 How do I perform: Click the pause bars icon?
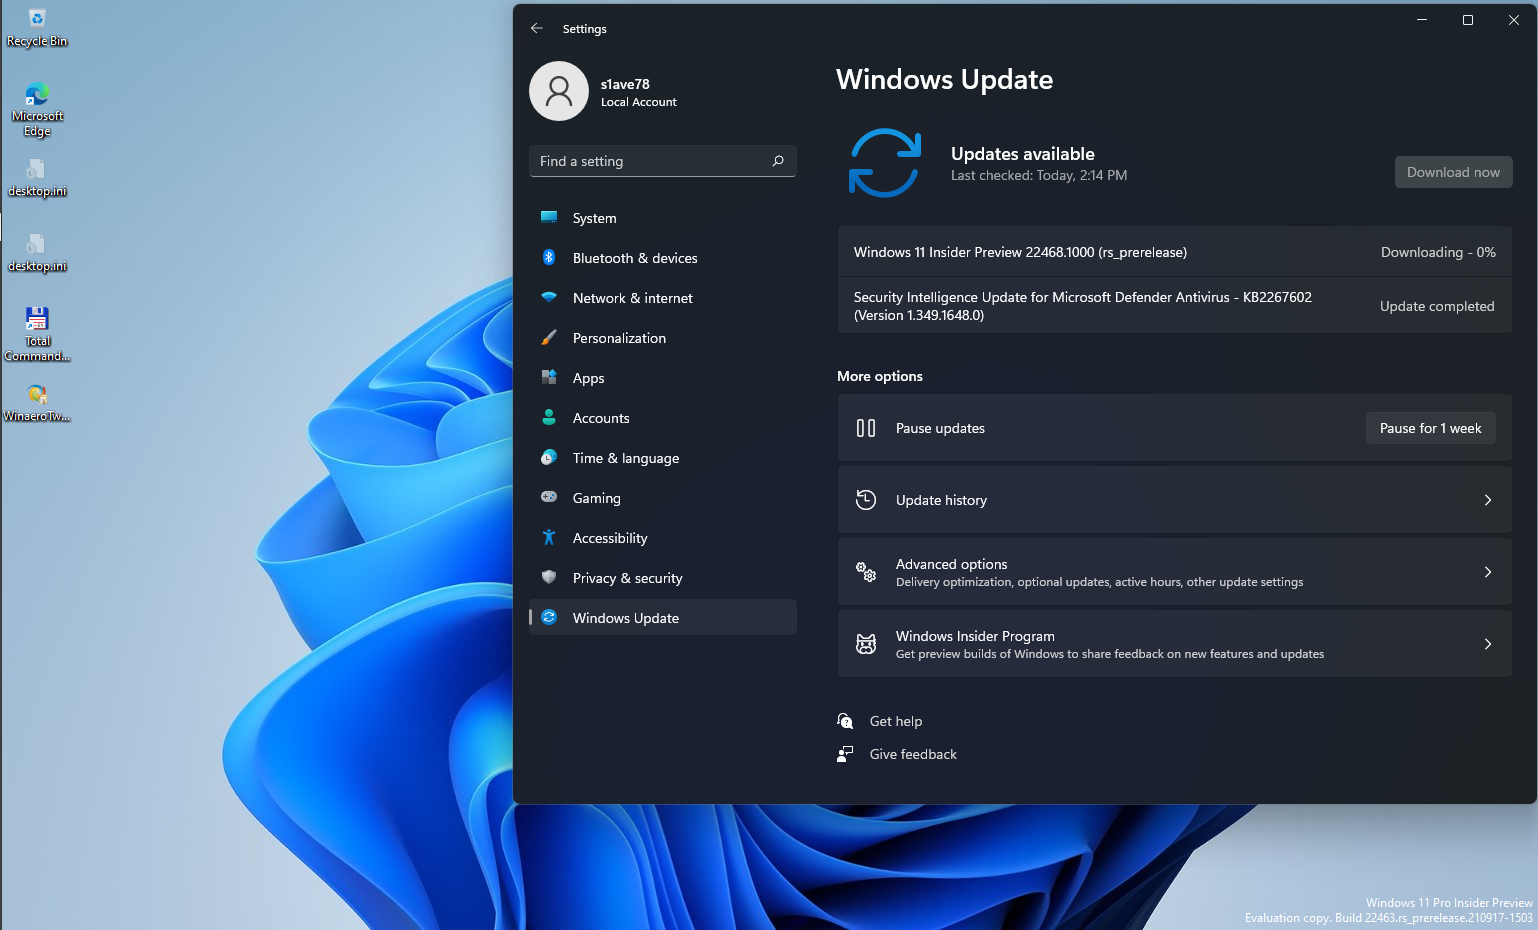[x=866, y=428]
